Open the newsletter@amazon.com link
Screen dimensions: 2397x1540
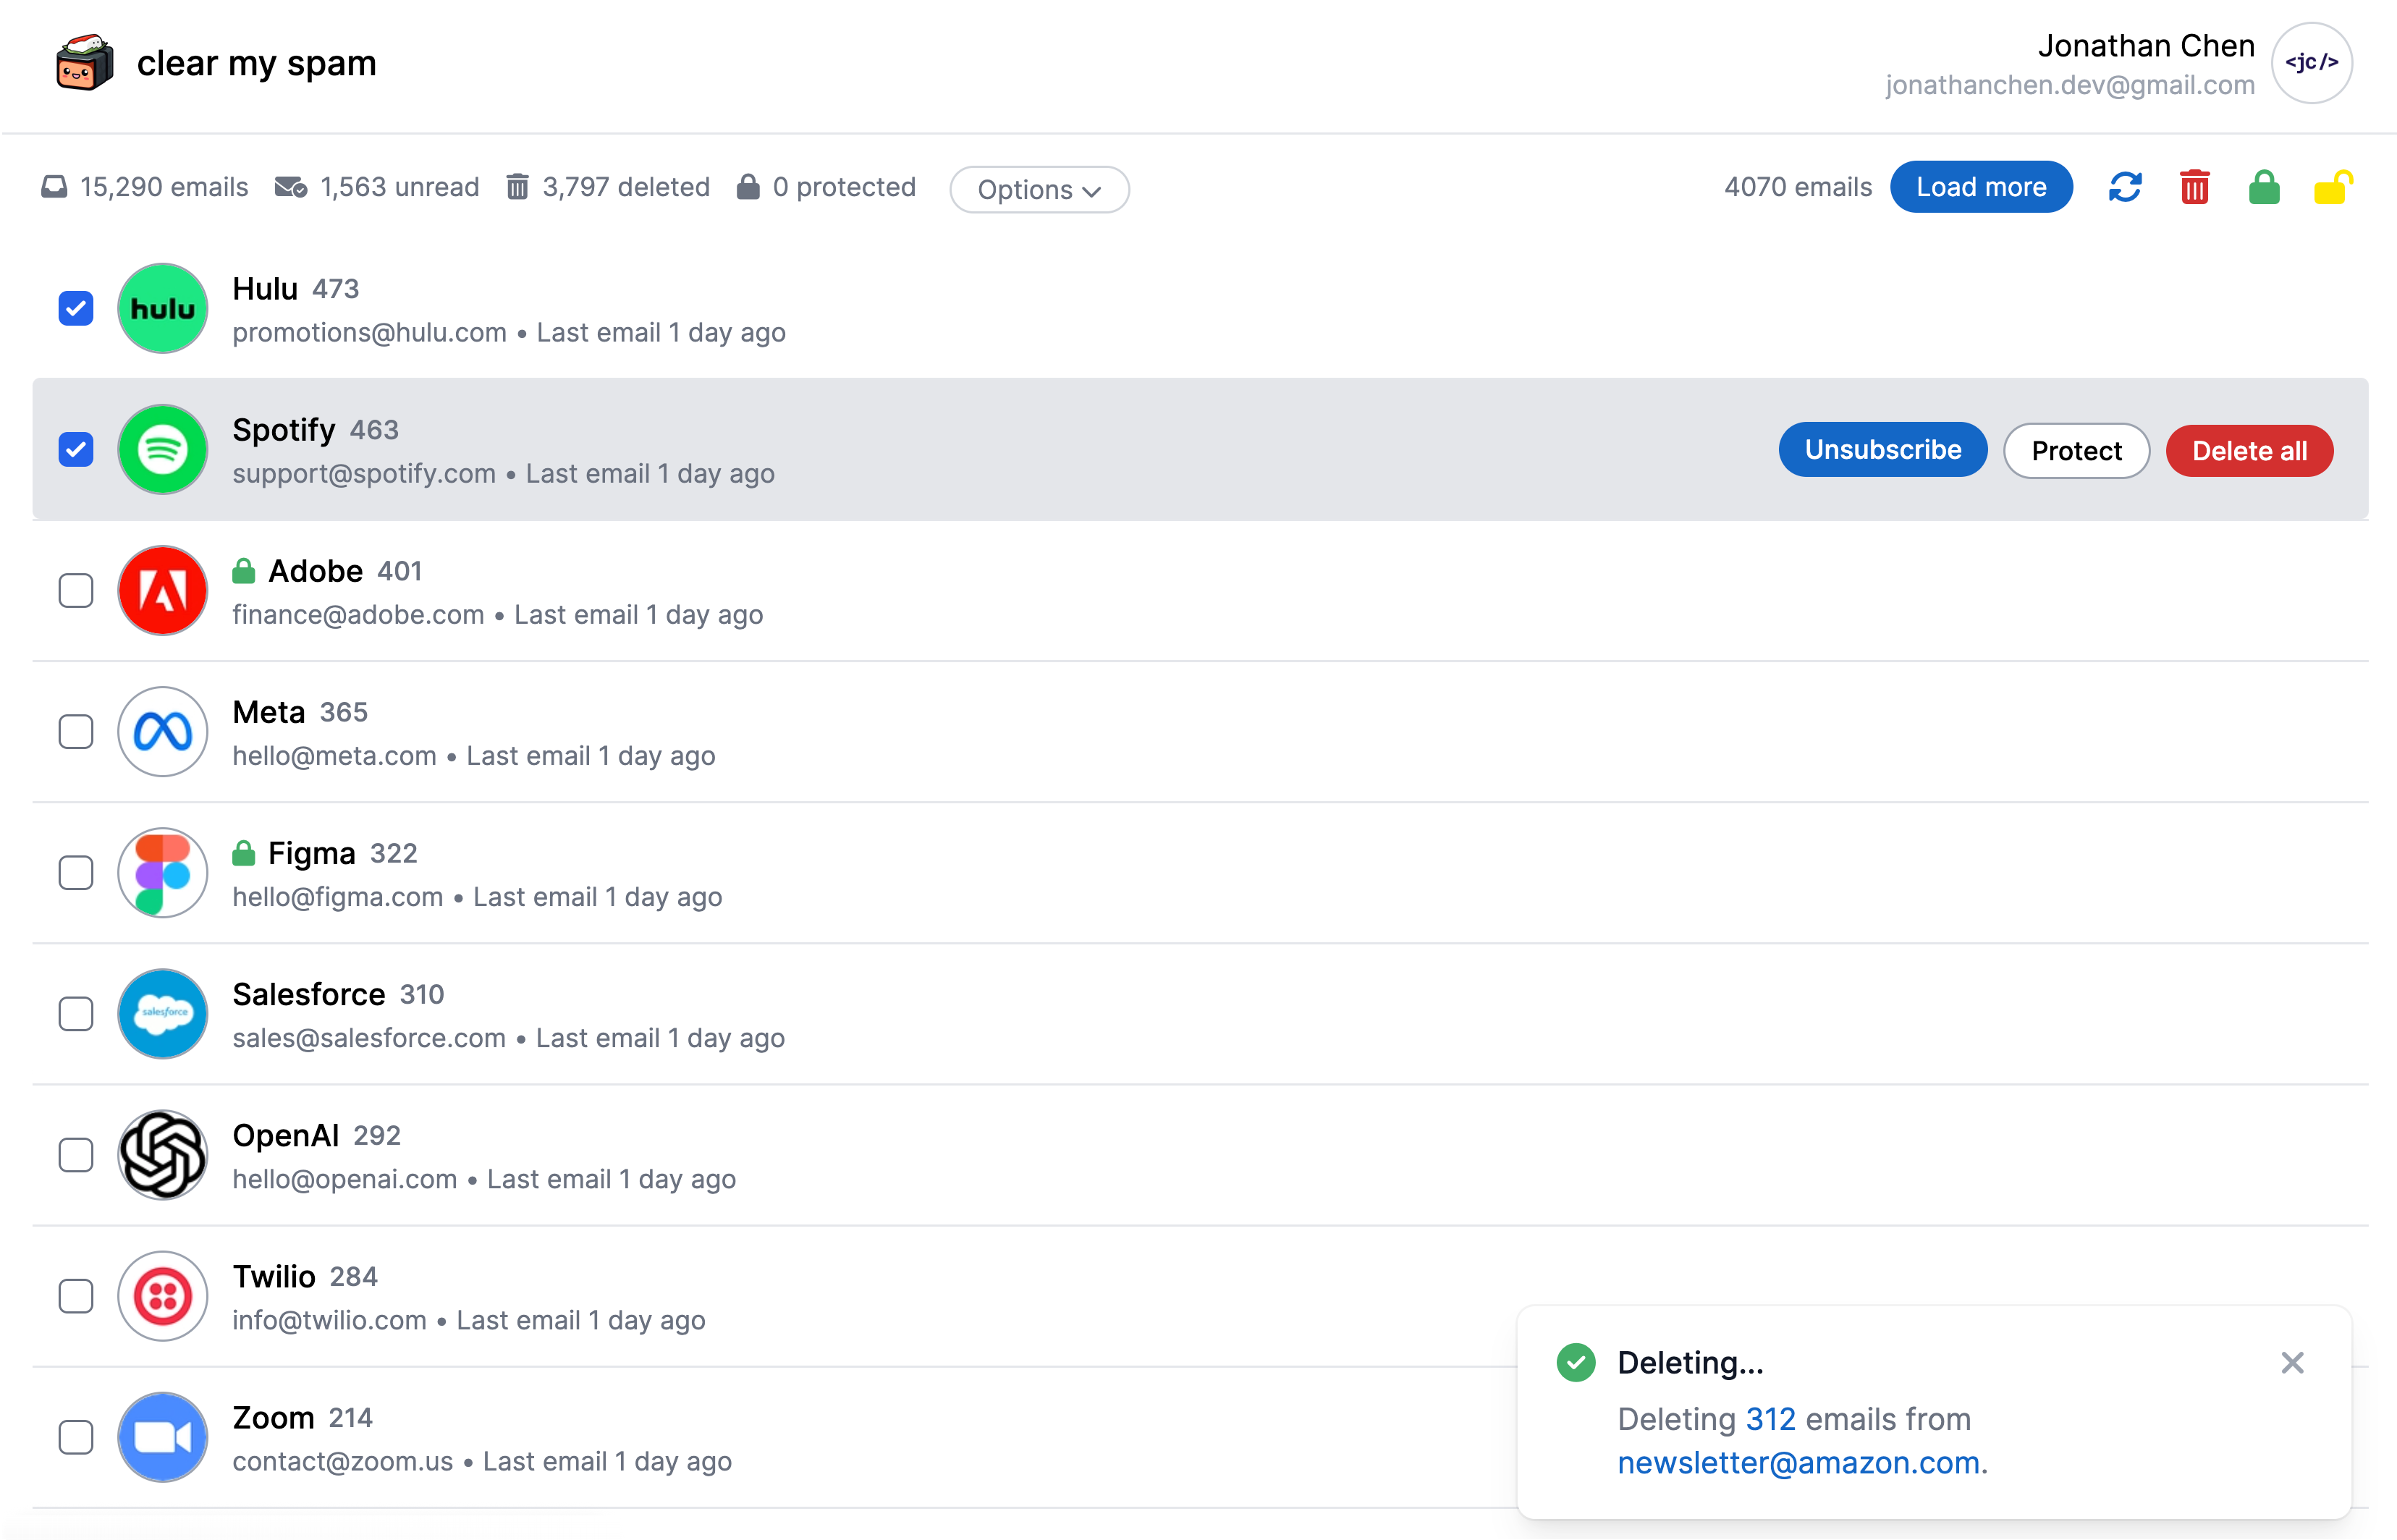tap(1799, 1463)
